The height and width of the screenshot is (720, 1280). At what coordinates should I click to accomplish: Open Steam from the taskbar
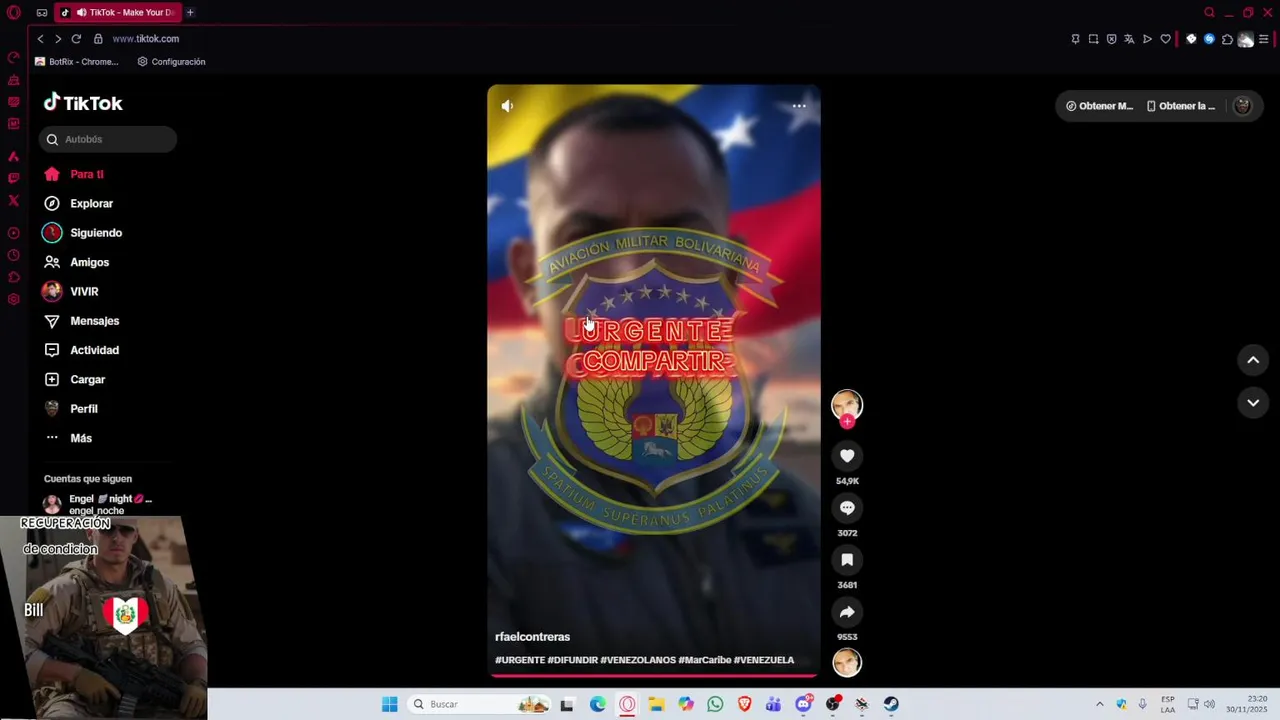click(x=891, y=704)
